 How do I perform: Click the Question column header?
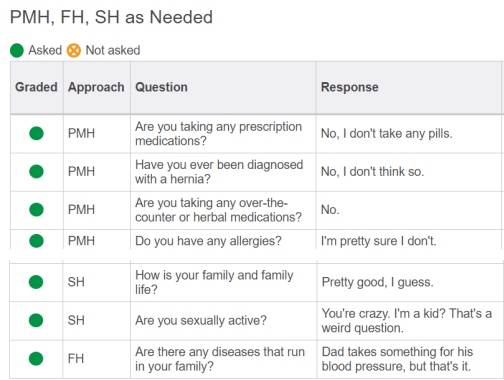(x=161, y=87)
